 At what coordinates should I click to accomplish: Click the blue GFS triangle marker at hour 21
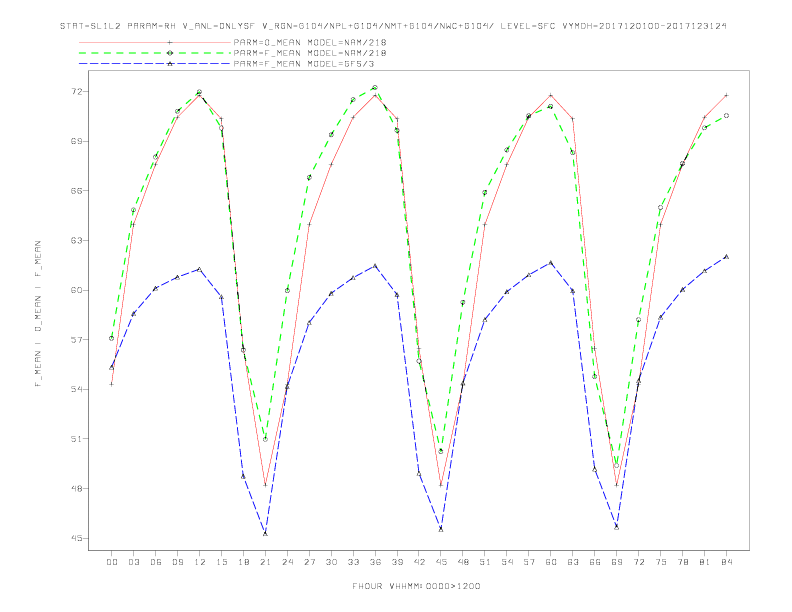click(x=265, y=533)
